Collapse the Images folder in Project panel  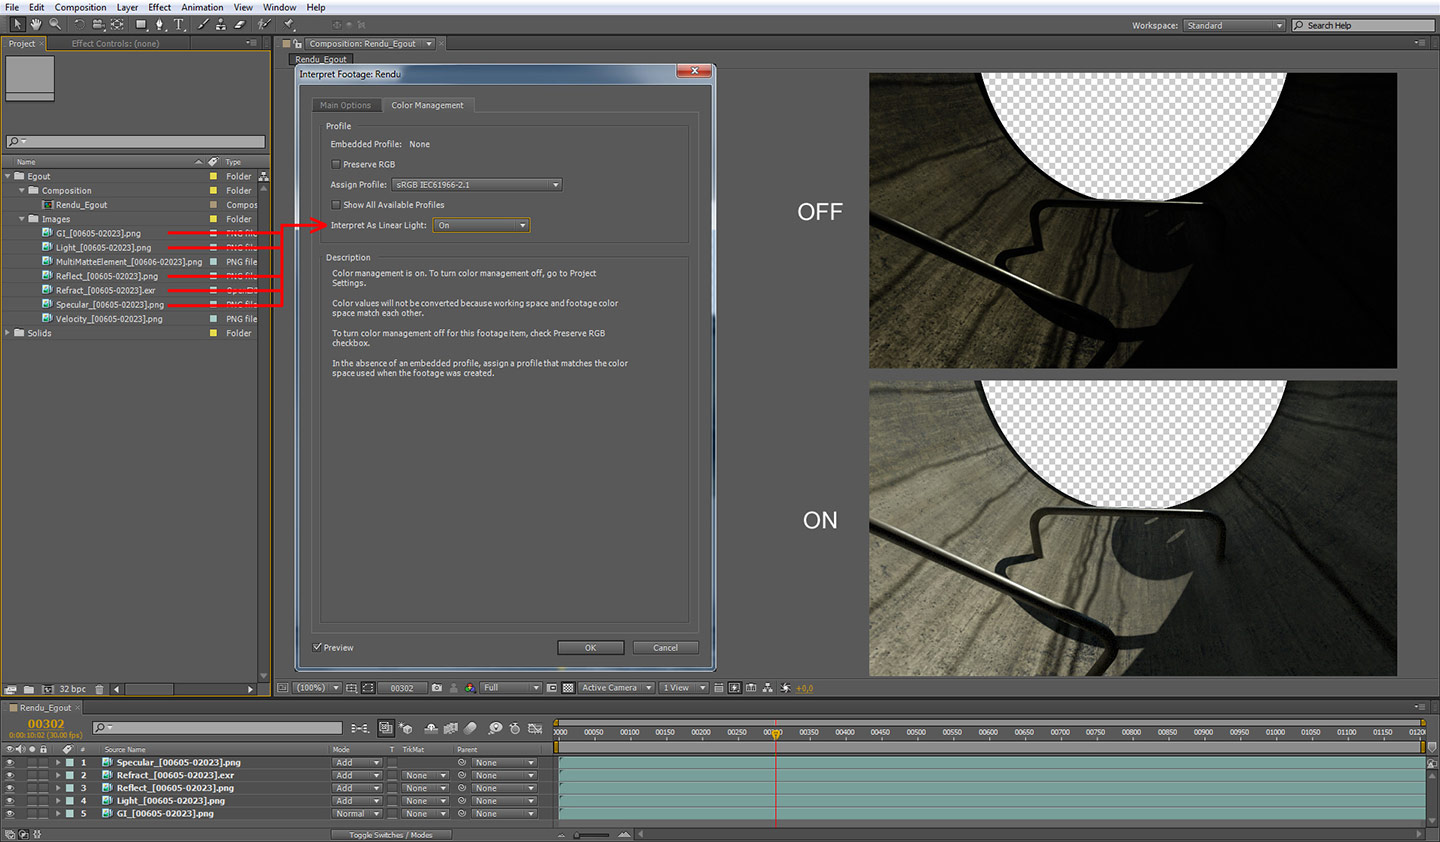[x=22, y=219]
